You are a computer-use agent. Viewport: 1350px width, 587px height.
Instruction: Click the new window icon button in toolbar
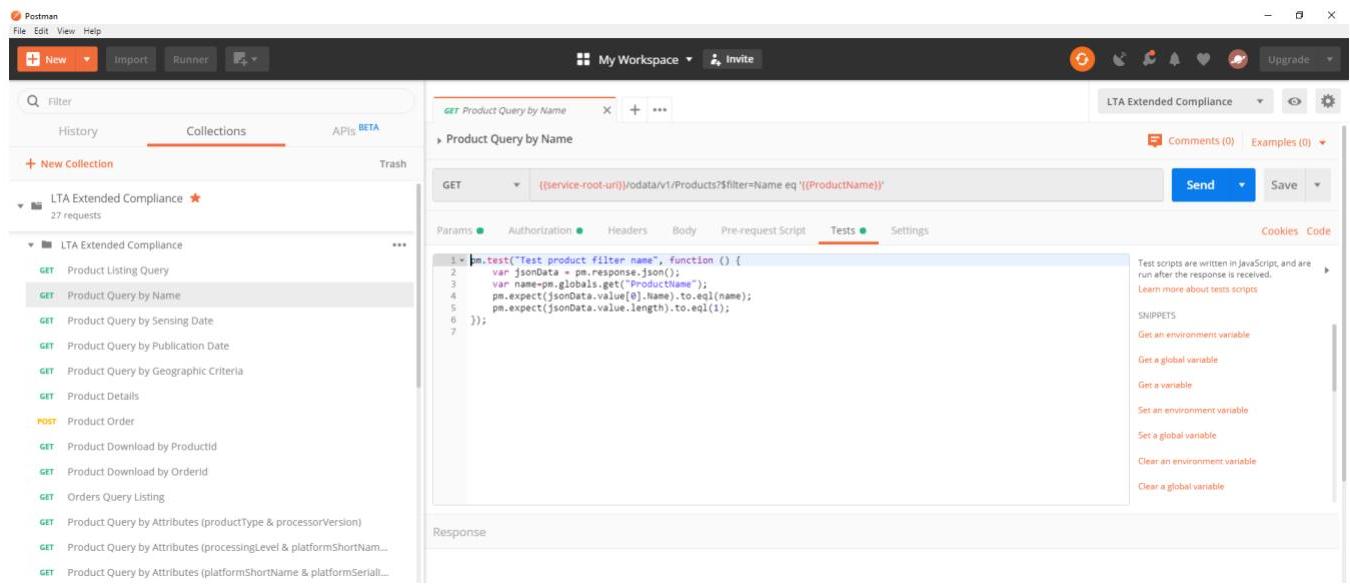point(247,60)
